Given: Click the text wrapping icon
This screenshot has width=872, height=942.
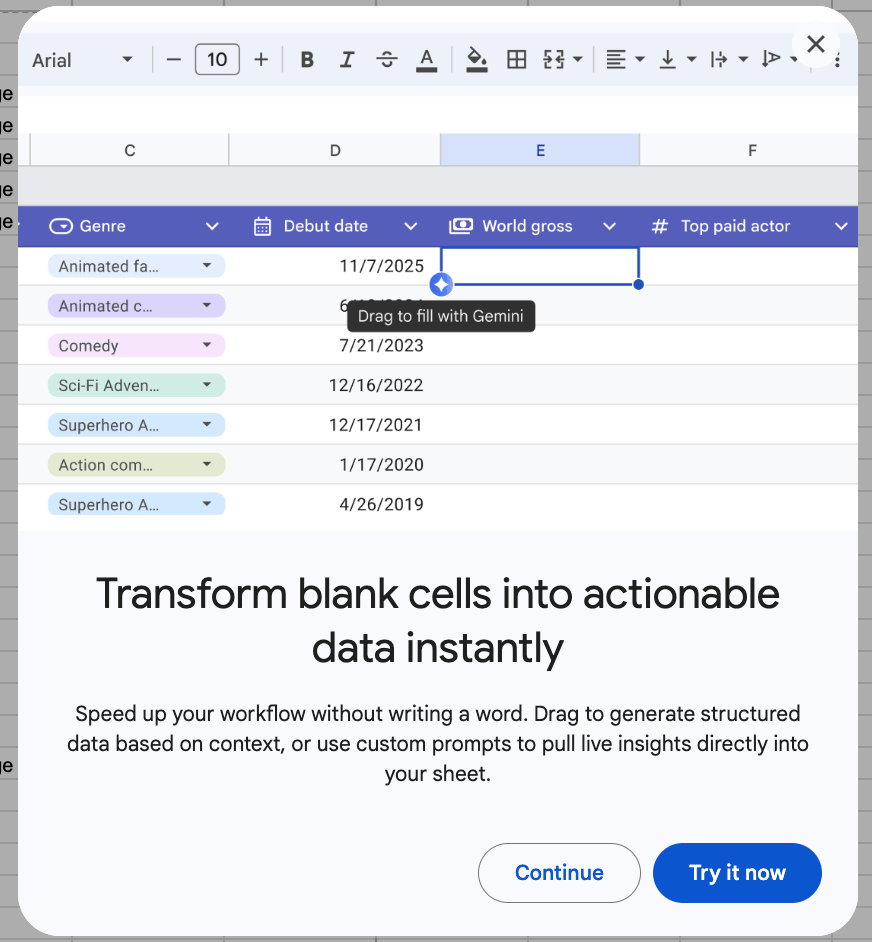Looking at the screenshot, I should point(719,59).
